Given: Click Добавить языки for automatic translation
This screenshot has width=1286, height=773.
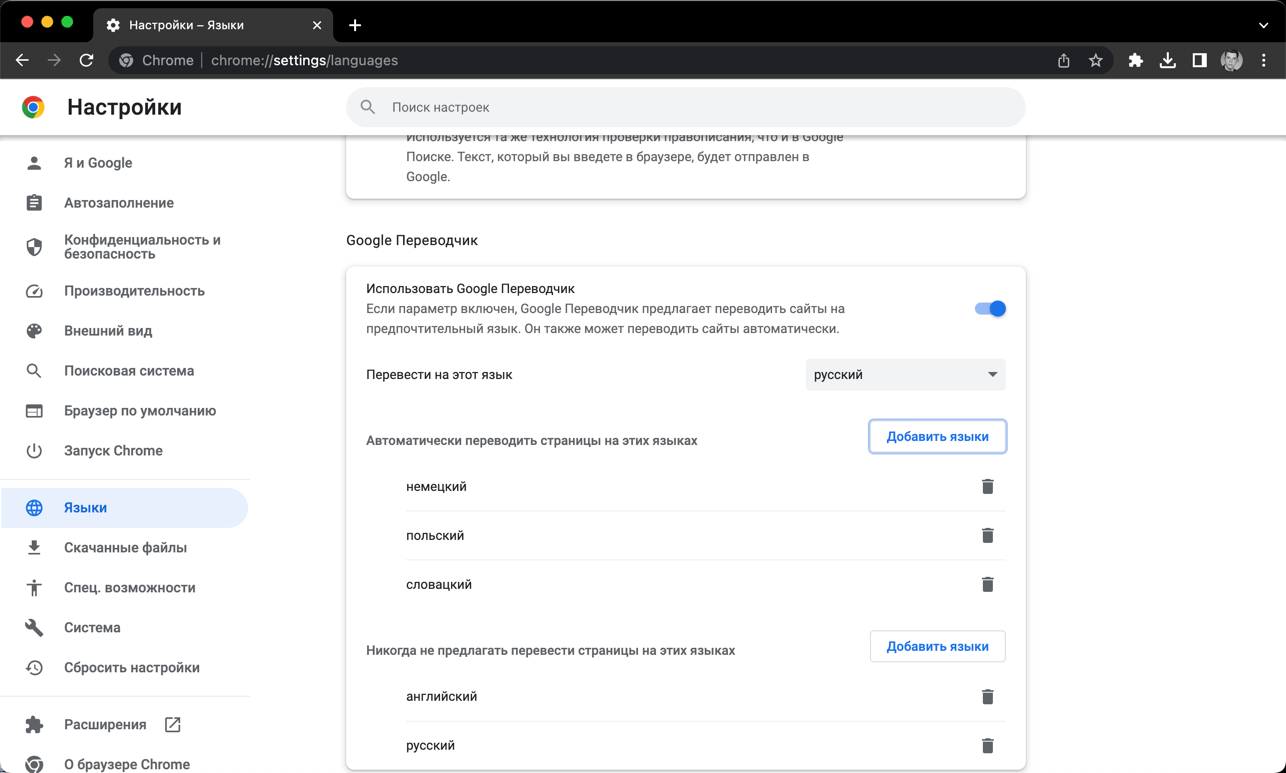Looking at the screenshot, I should point(937,437).
